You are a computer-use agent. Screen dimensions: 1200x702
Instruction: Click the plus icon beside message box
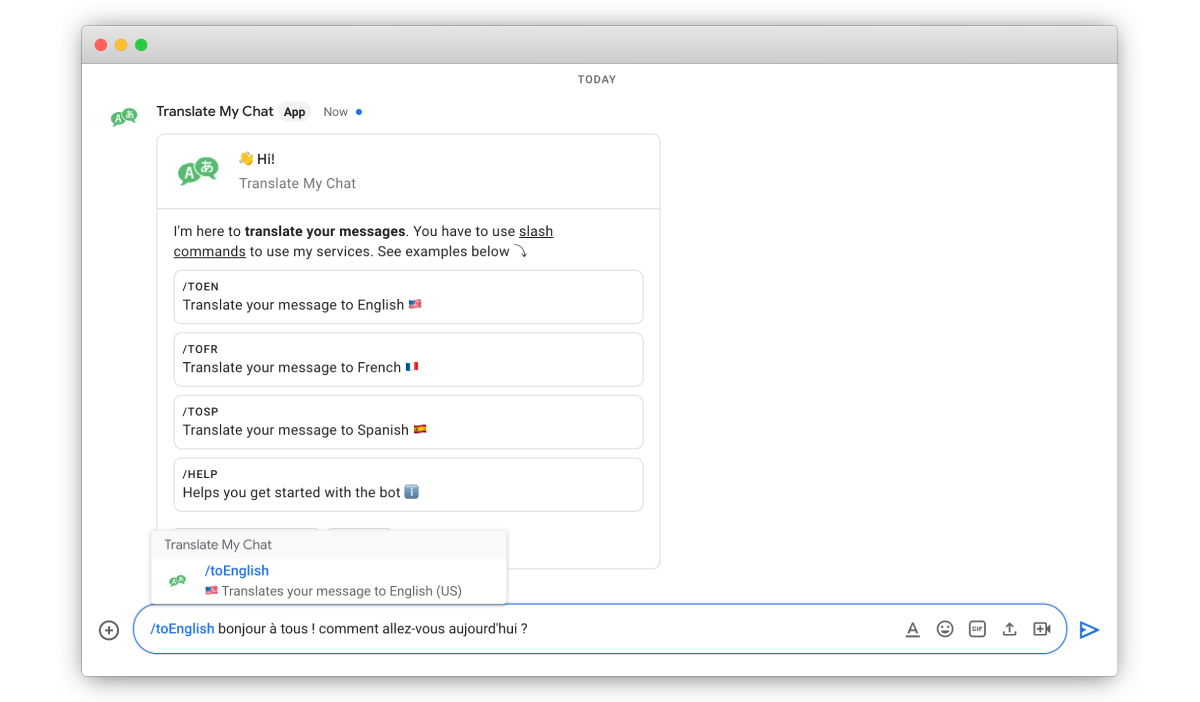point(109,630)
